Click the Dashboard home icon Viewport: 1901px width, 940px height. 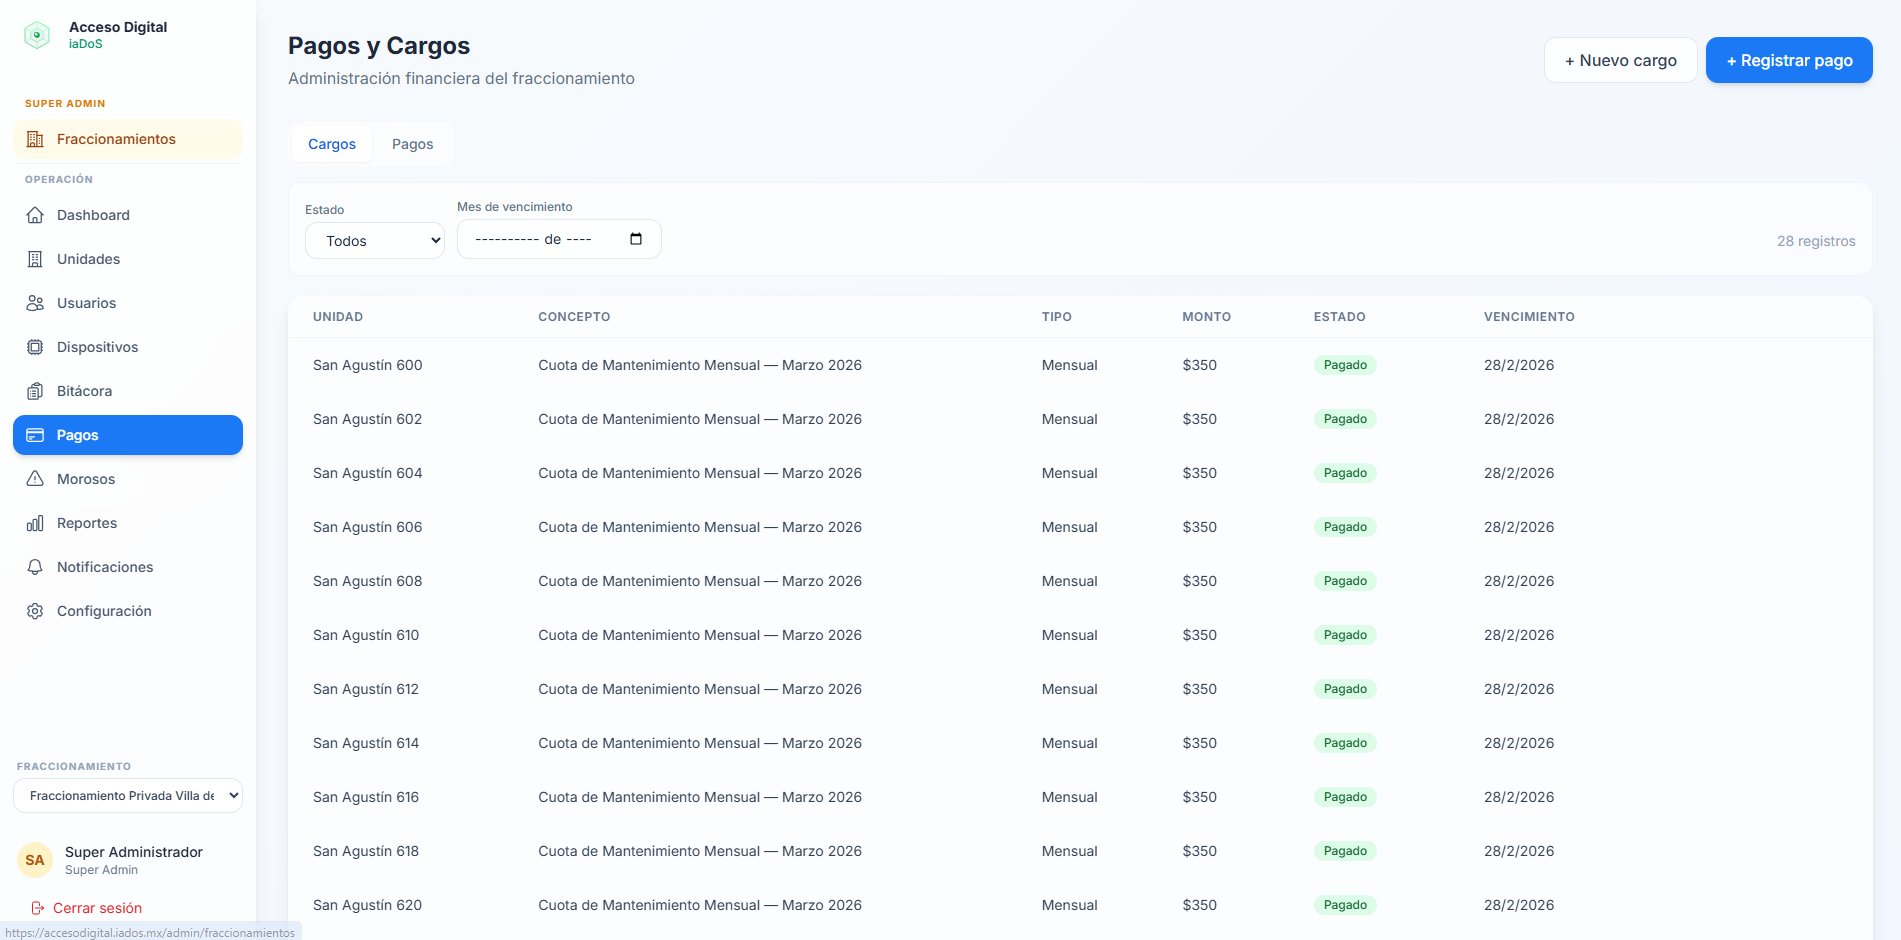(35, 215)
